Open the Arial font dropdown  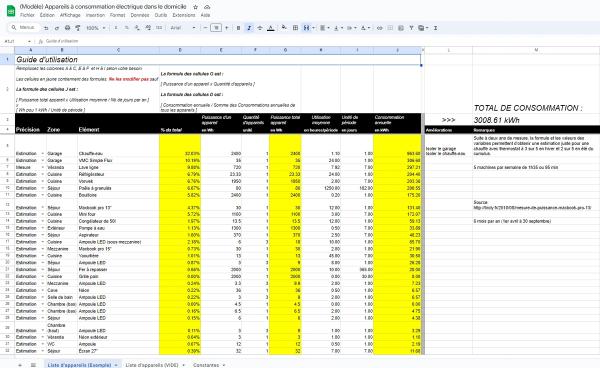(x=183, y=28)
